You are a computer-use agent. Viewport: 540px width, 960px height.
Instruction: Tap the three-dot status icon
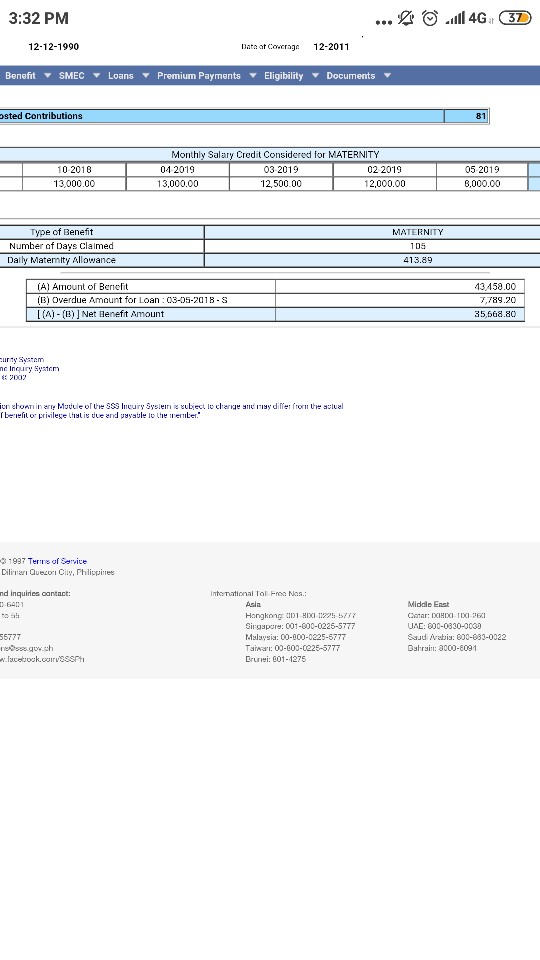click(x=383, y=22)
